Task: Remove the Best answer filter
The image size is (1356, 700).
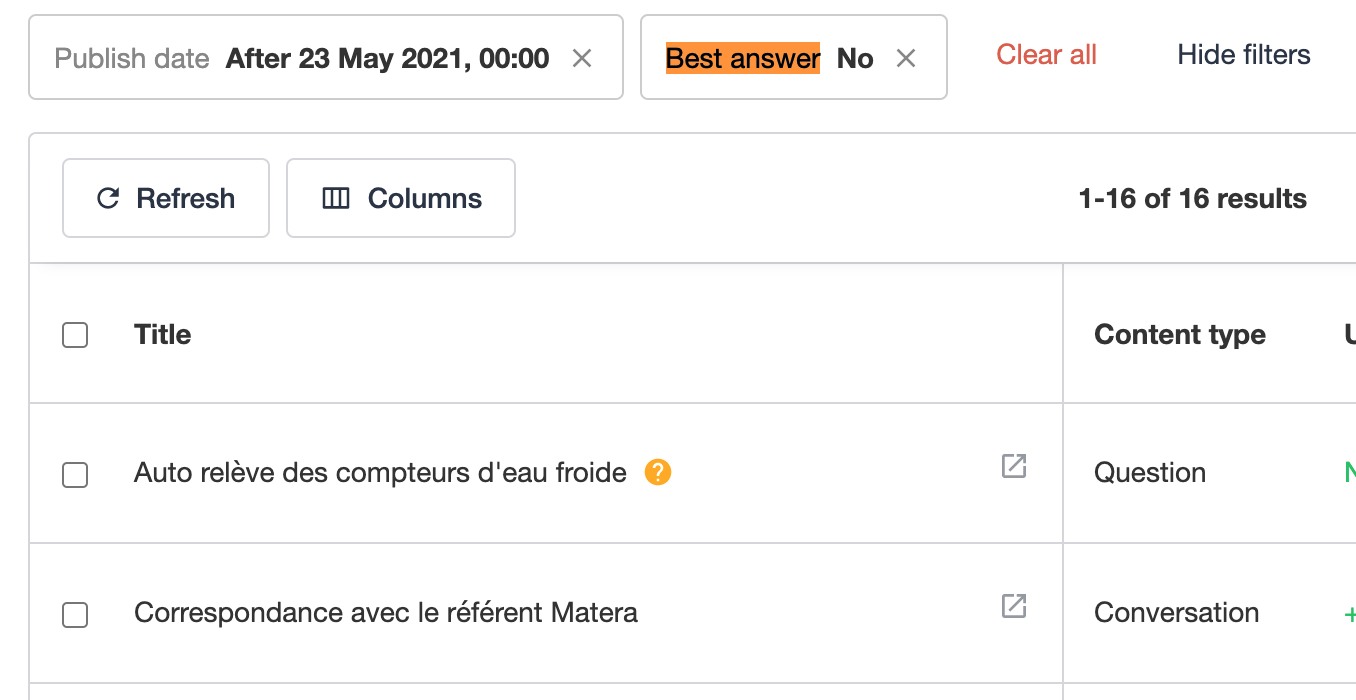Action: [906, 59]
